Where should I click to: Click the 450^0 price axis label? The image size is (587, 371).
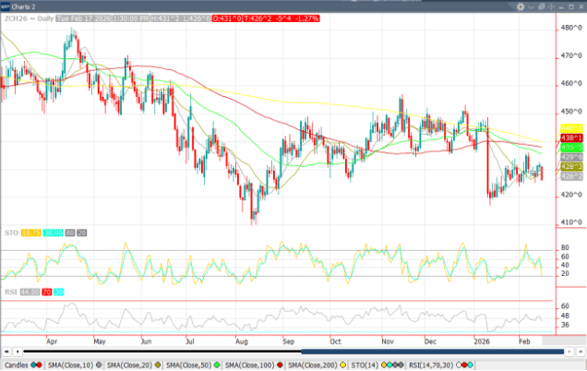click(x=571, y=112)
